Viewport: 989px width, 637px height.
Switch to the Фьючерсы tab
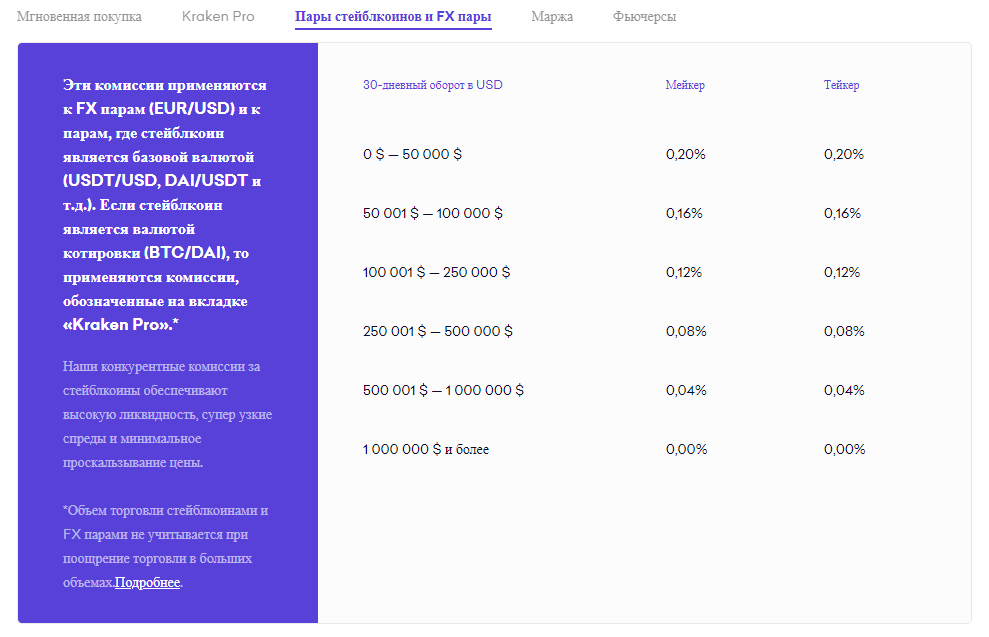(x=645, y=16)
